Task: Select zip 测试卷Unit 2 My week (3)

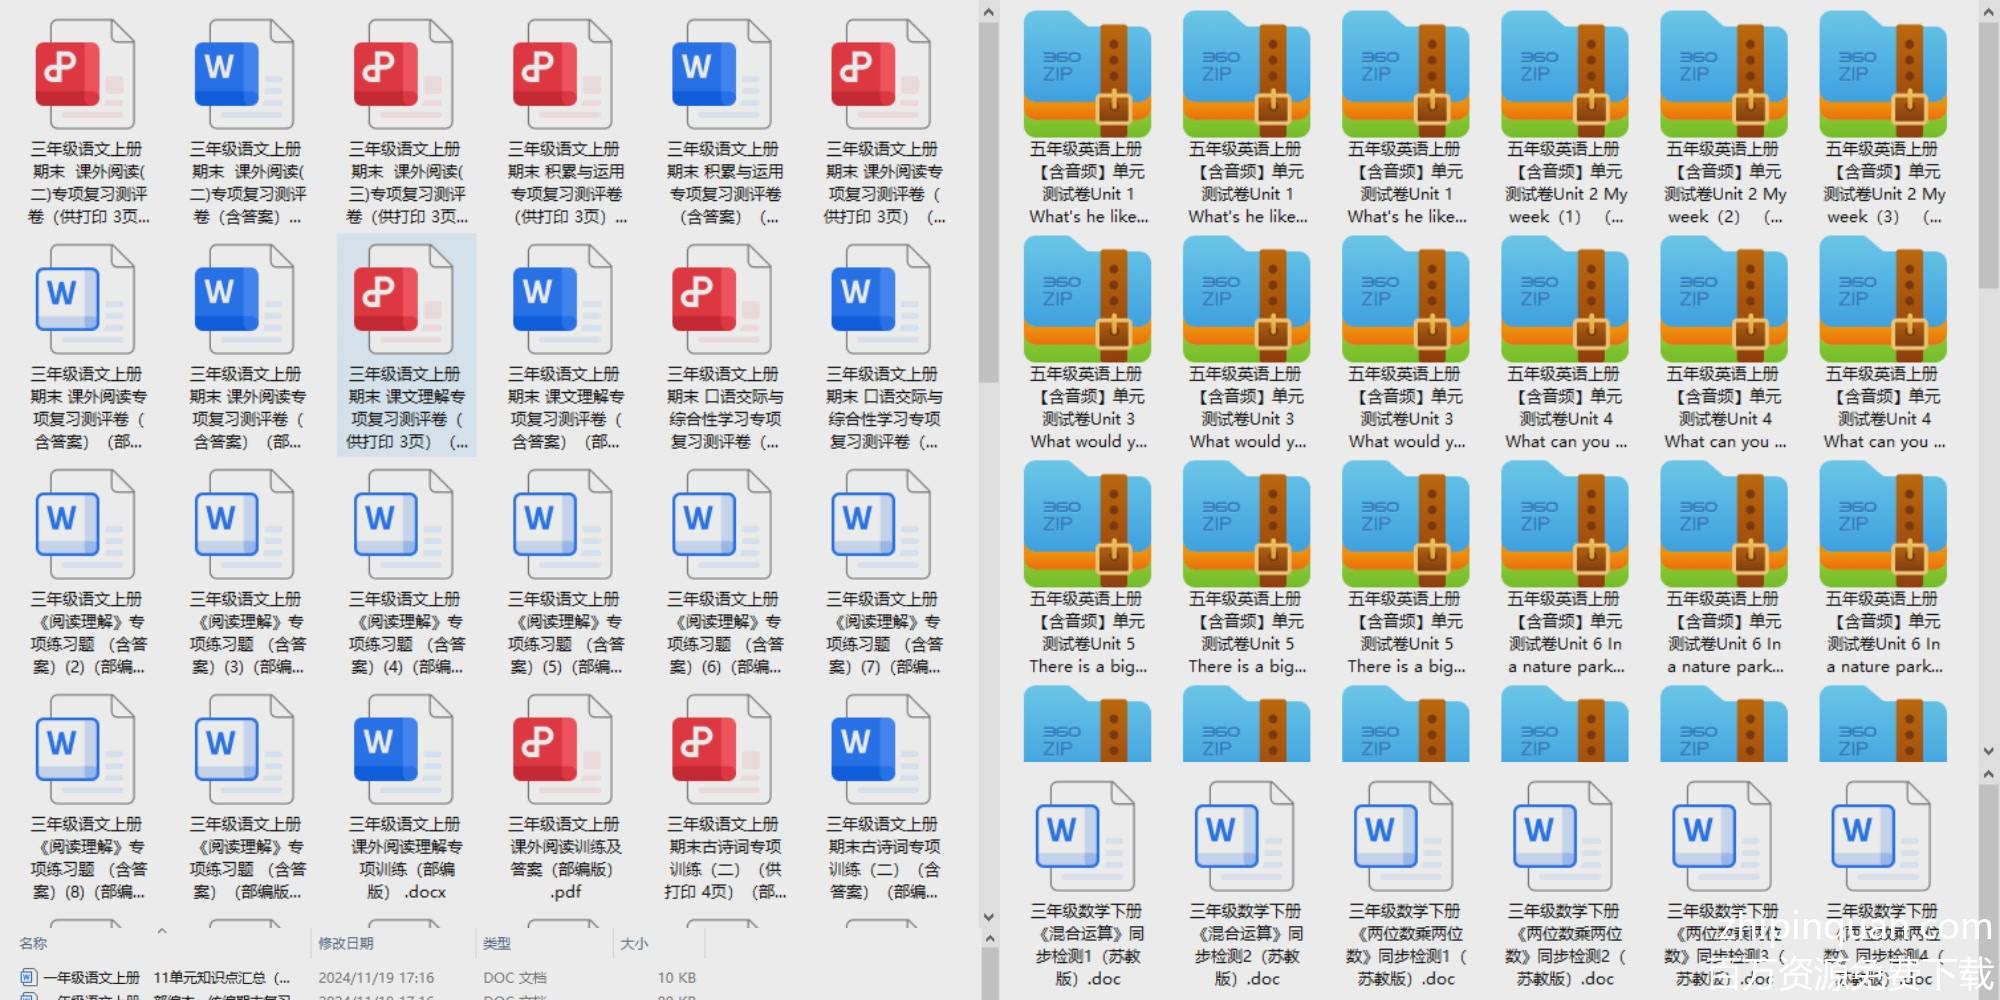Action: 1884,120
